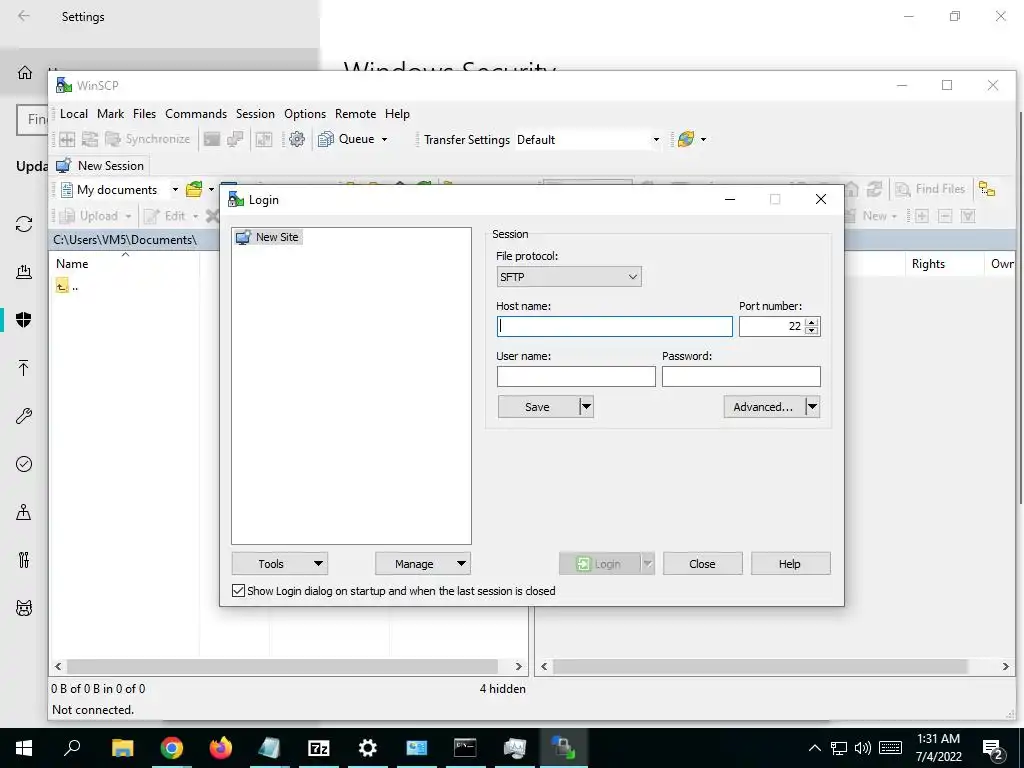The width and height of the screenshot is (1024, 768).
Task: Click the remote New toolbar button
Action: (x=871, y=216)
